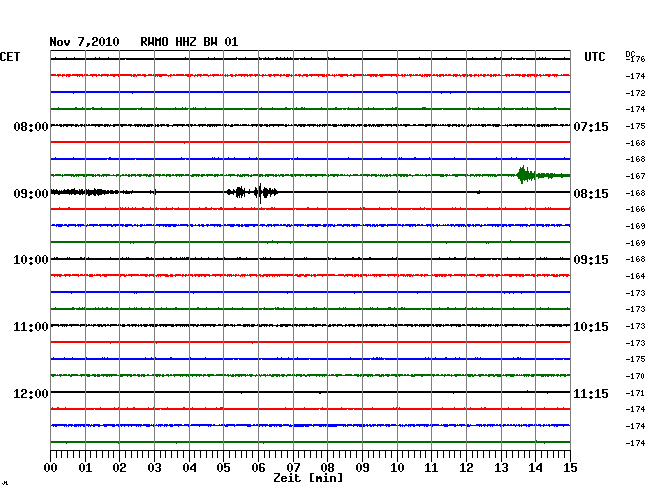
Task: Select the '10:00' CET time label
Action: click(x=31, y=260)
